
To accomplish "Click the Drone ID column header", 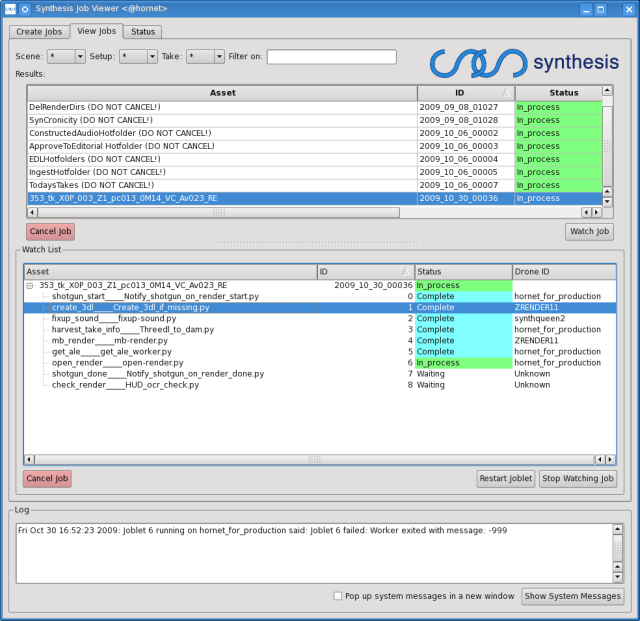I will tap(564, 272).
